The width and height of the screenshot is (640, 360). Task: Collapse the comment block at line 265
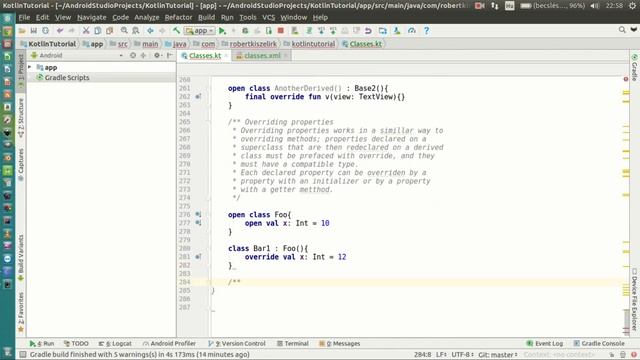[x=209, y=122]
